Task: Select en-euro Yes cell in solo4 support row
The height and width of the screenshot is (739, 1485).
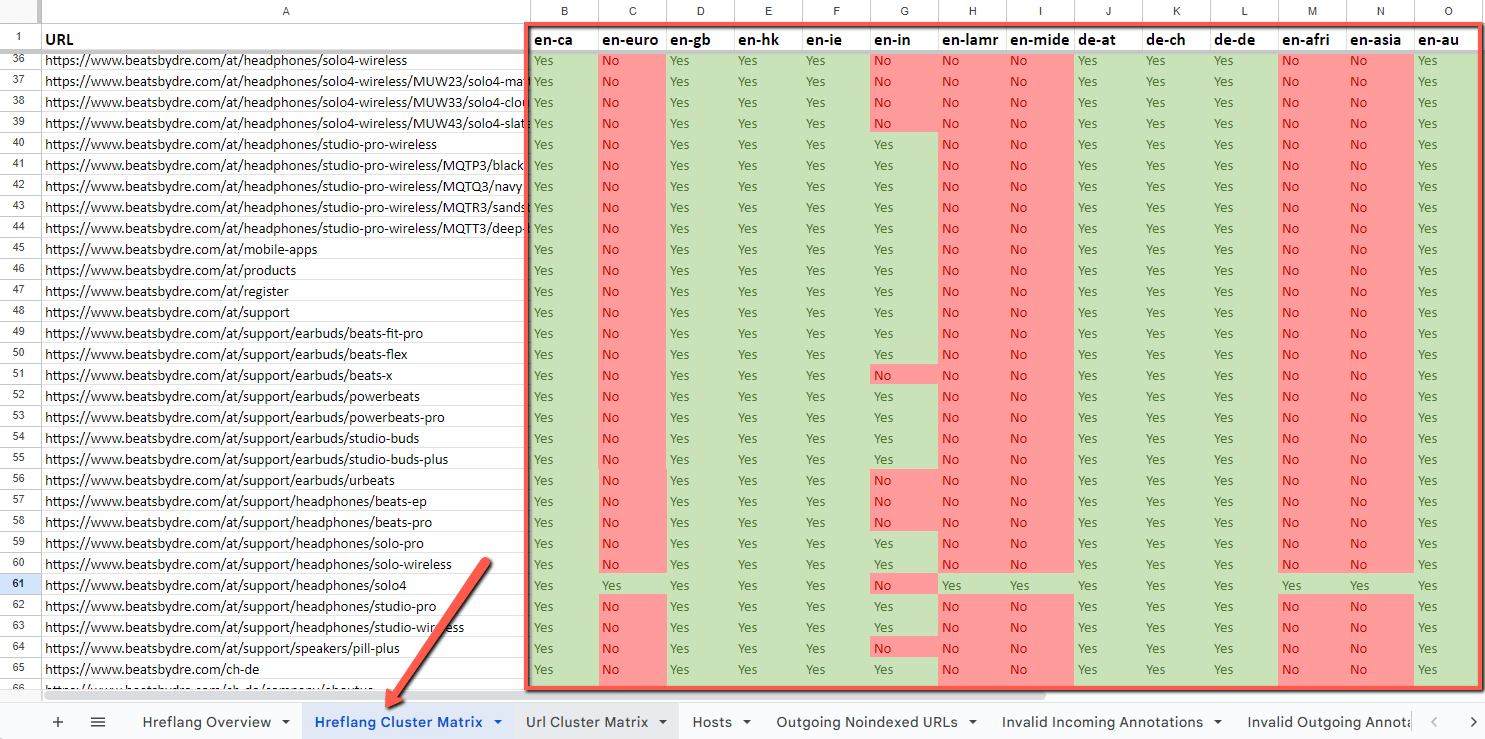Action: [633, 585]
